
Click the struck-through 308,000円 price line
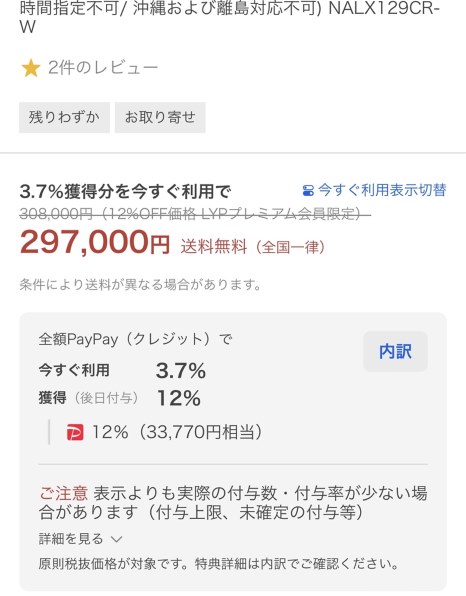(x=195, y=214)
